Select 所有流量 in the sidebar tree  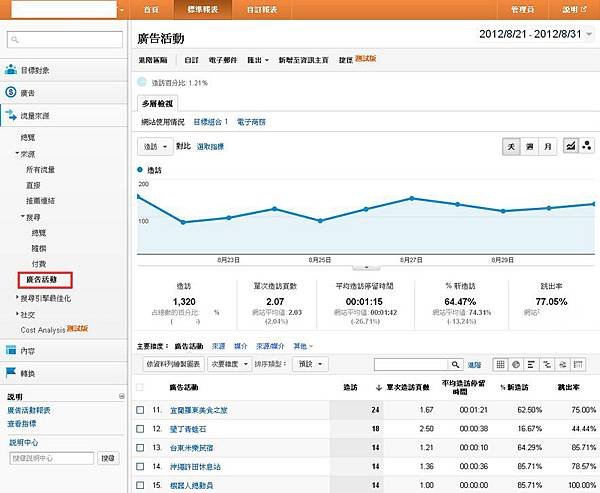(40, 169)
